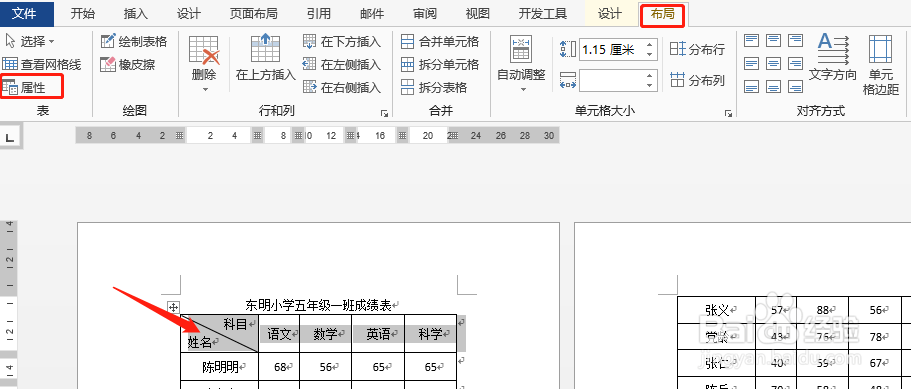Toggle 查看网格线 gridlines view
This screenshot has width=911, height=389.
click(x=41, y=64)
